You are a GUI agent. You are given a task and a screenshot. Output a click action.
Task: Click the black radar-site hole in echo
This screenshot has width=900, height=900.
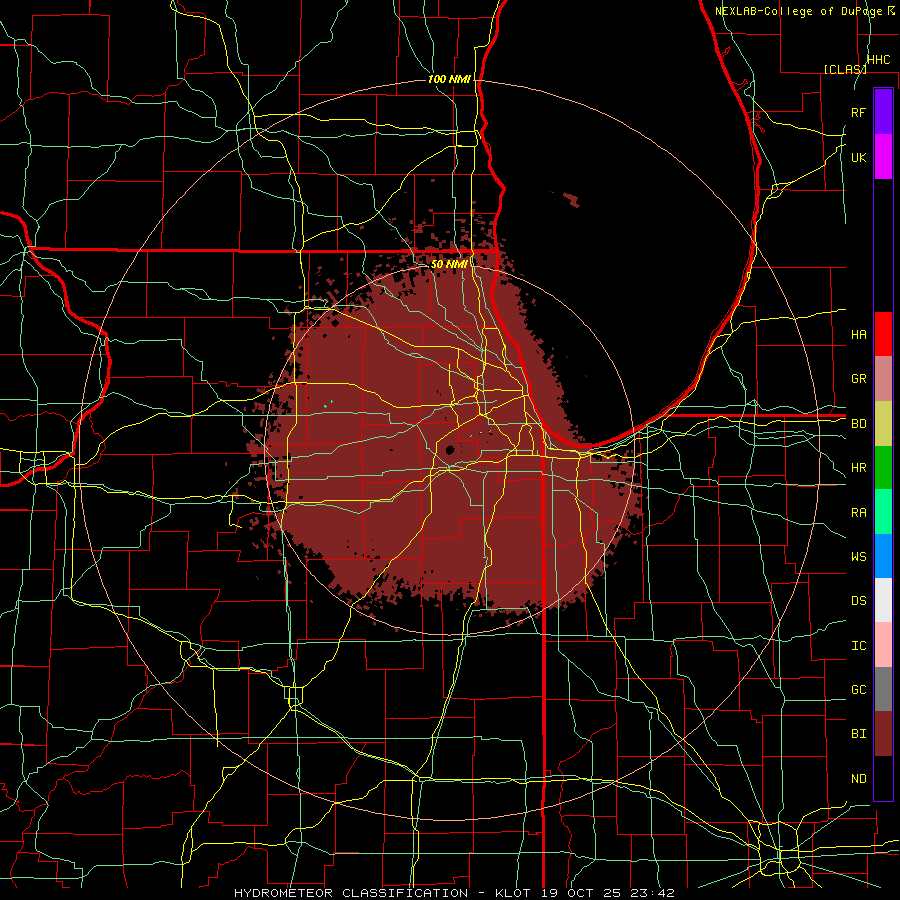[x=450, y=449]
